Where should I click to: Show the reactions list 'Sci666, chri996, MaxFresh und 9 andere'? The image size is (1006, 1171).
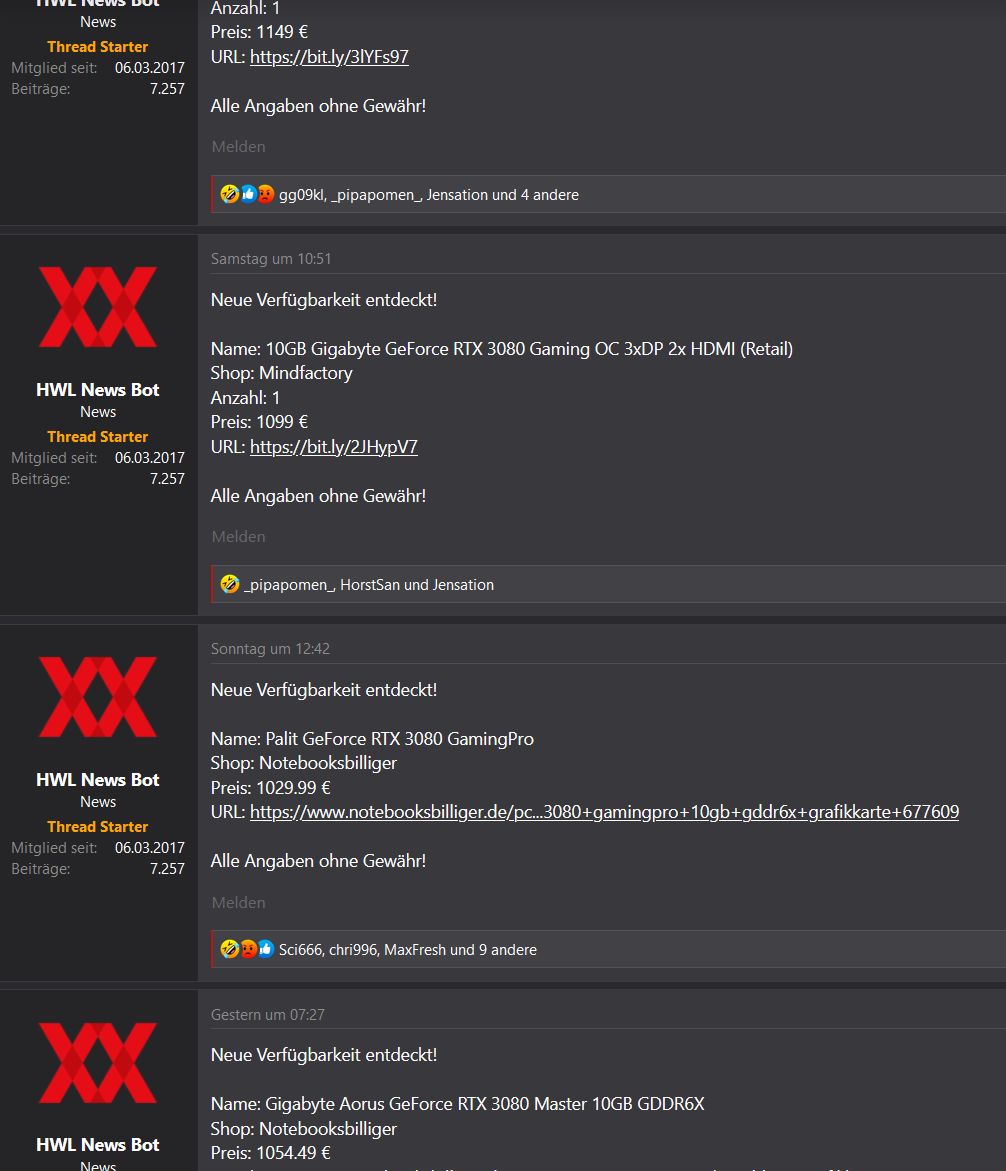click(408, 950)
